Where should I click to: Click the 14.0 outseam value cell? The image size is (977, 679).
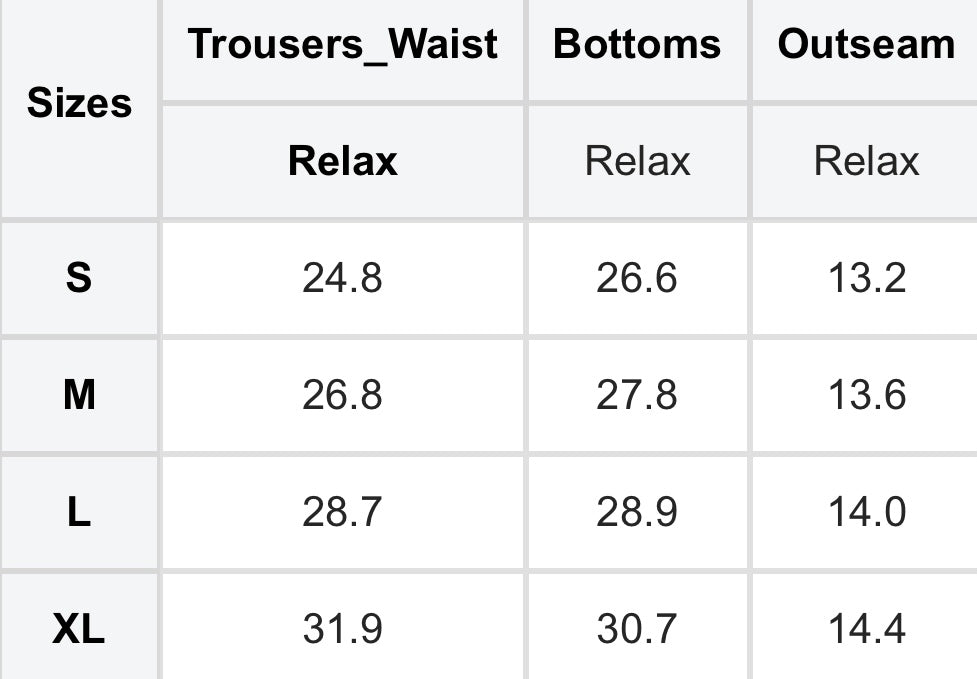(866, 513)
